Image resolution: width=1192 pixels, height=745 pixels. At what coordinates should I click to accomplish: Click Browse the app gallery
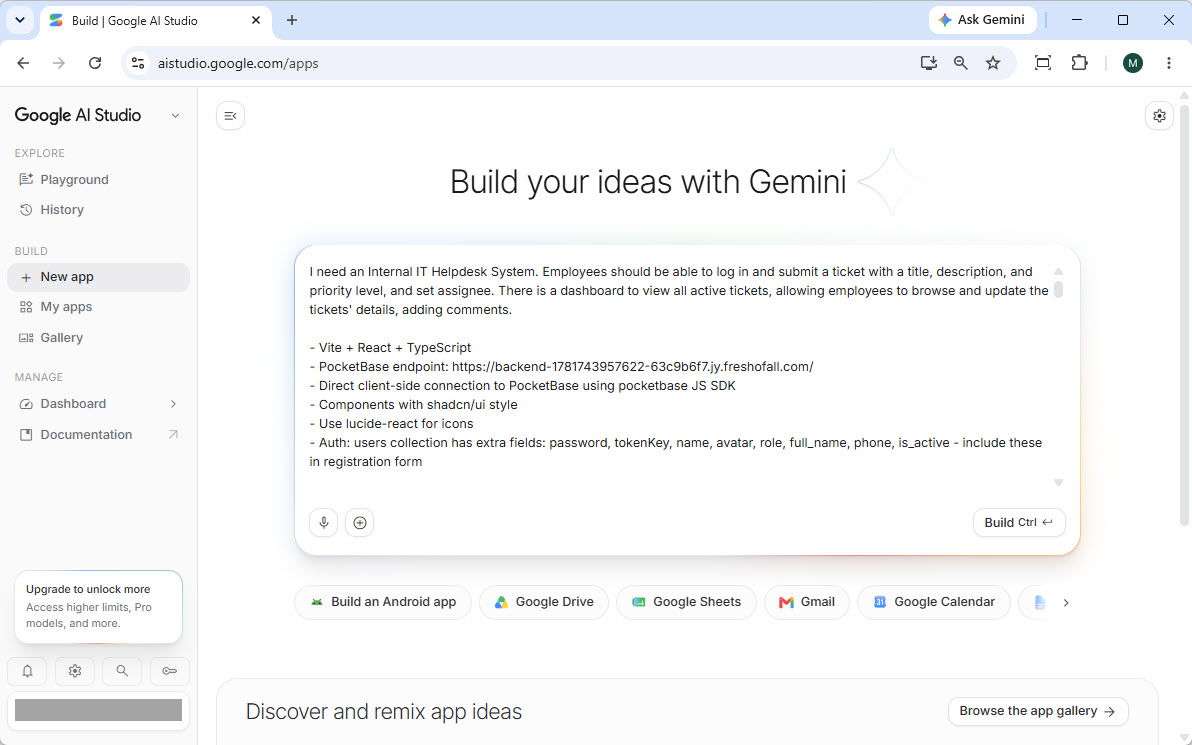pyautogui.click(x=1038, y=711)
